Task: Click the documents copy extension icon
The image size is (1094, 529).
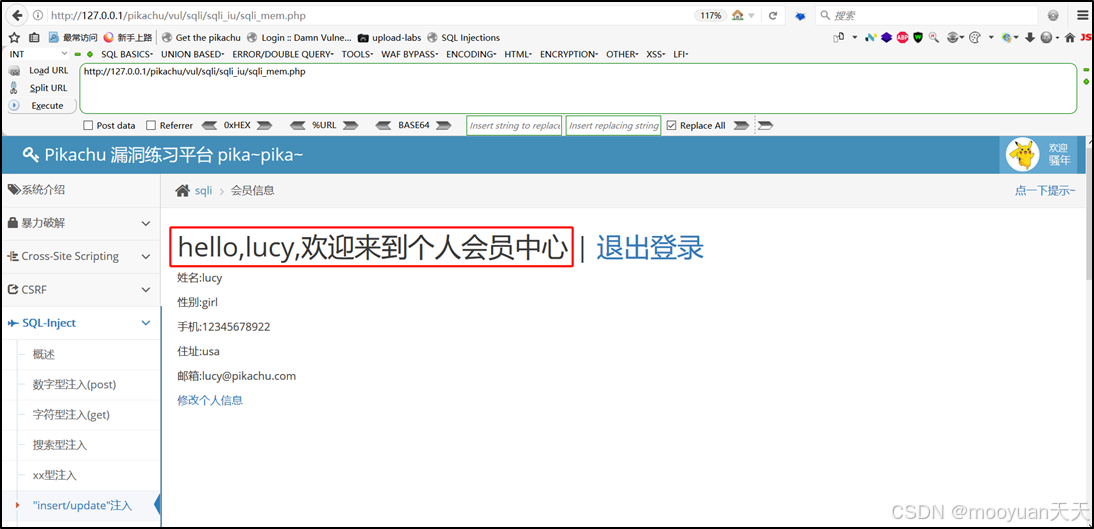Action: pos(837,38)
